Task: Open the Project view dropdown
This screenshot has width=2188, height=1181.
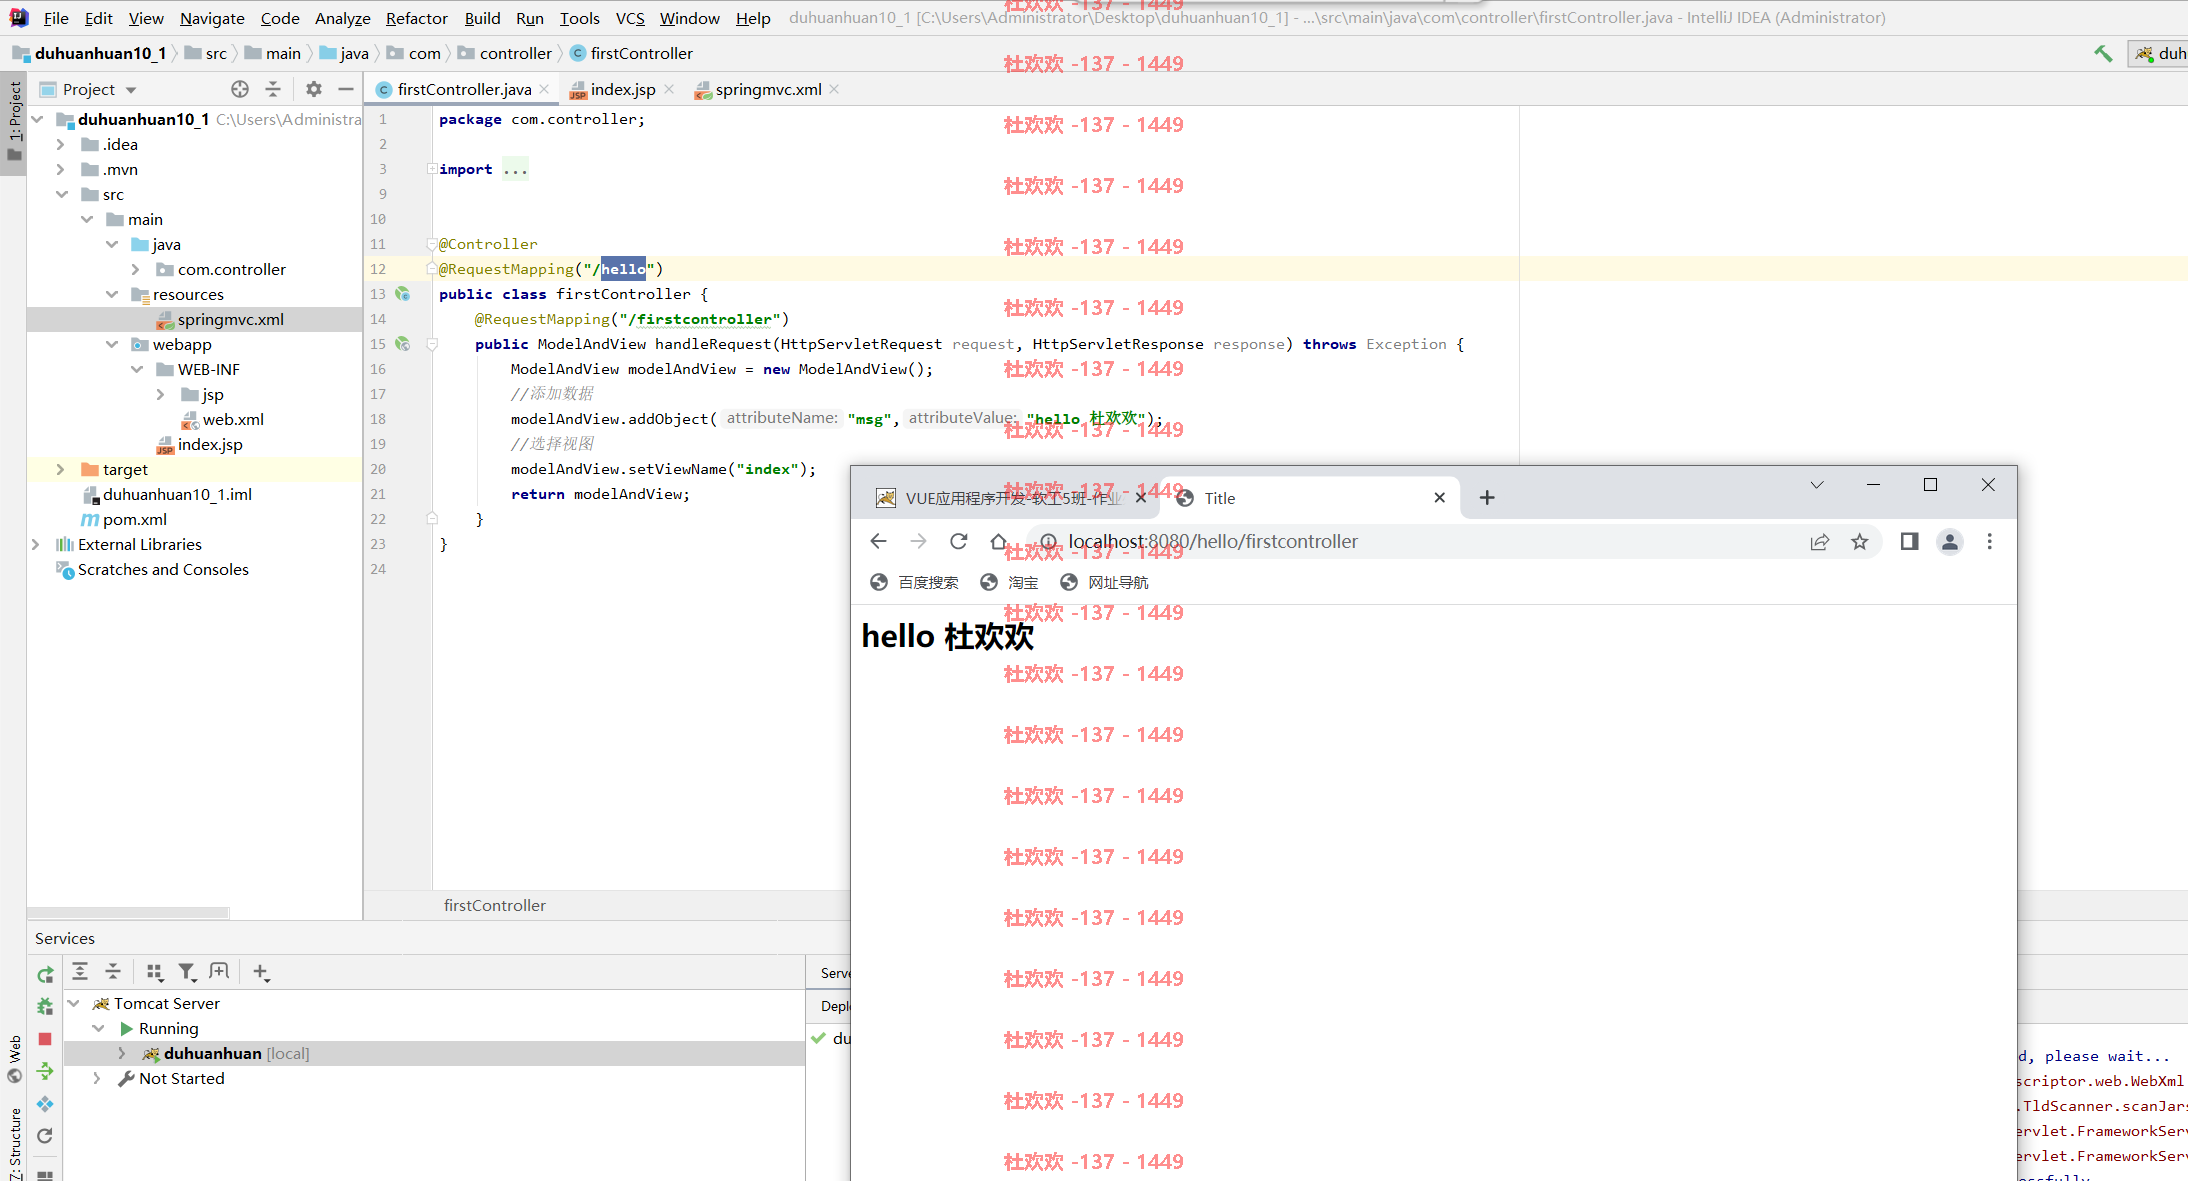Action: click(x=131, y=90)
